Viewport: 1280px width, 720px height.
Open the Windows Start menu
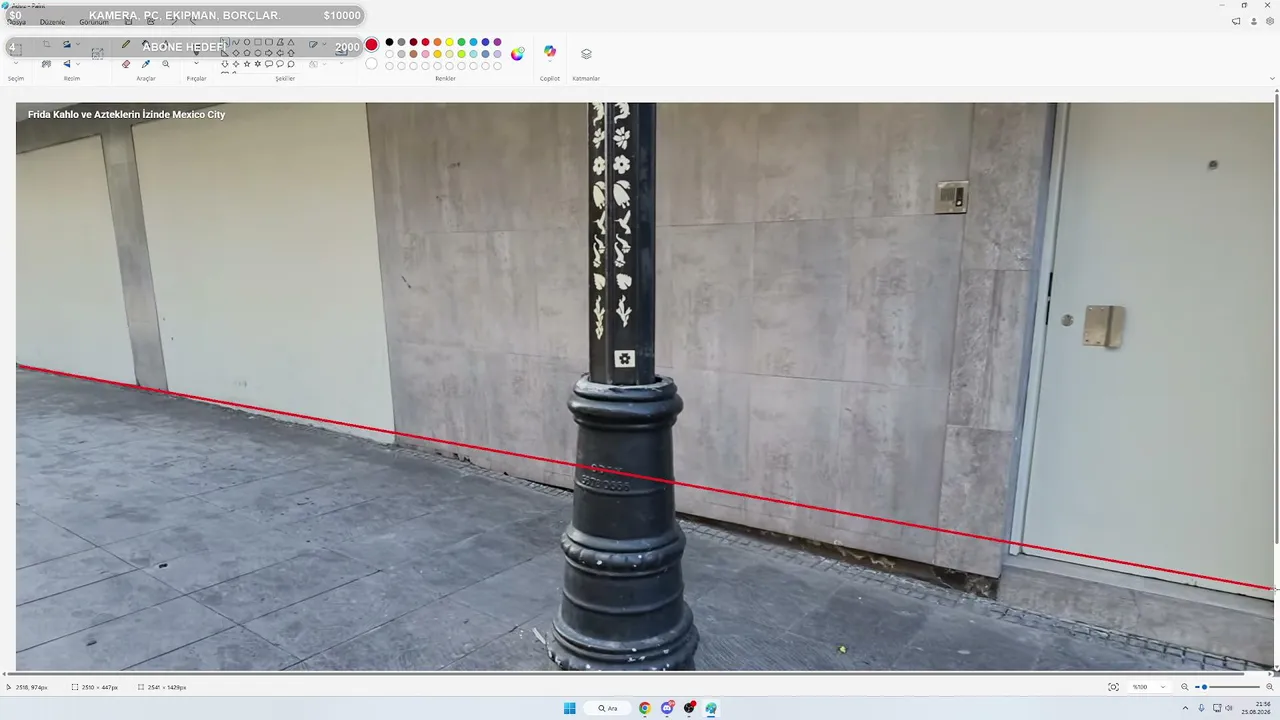tap(569, 708)
